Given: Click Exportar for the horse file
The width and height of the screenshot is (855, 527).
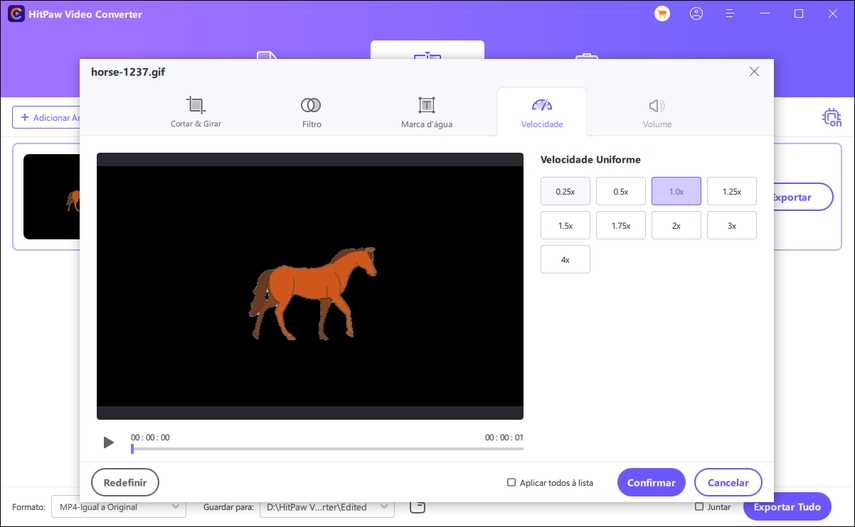Looking at the screenshot, I should point(802,197).
